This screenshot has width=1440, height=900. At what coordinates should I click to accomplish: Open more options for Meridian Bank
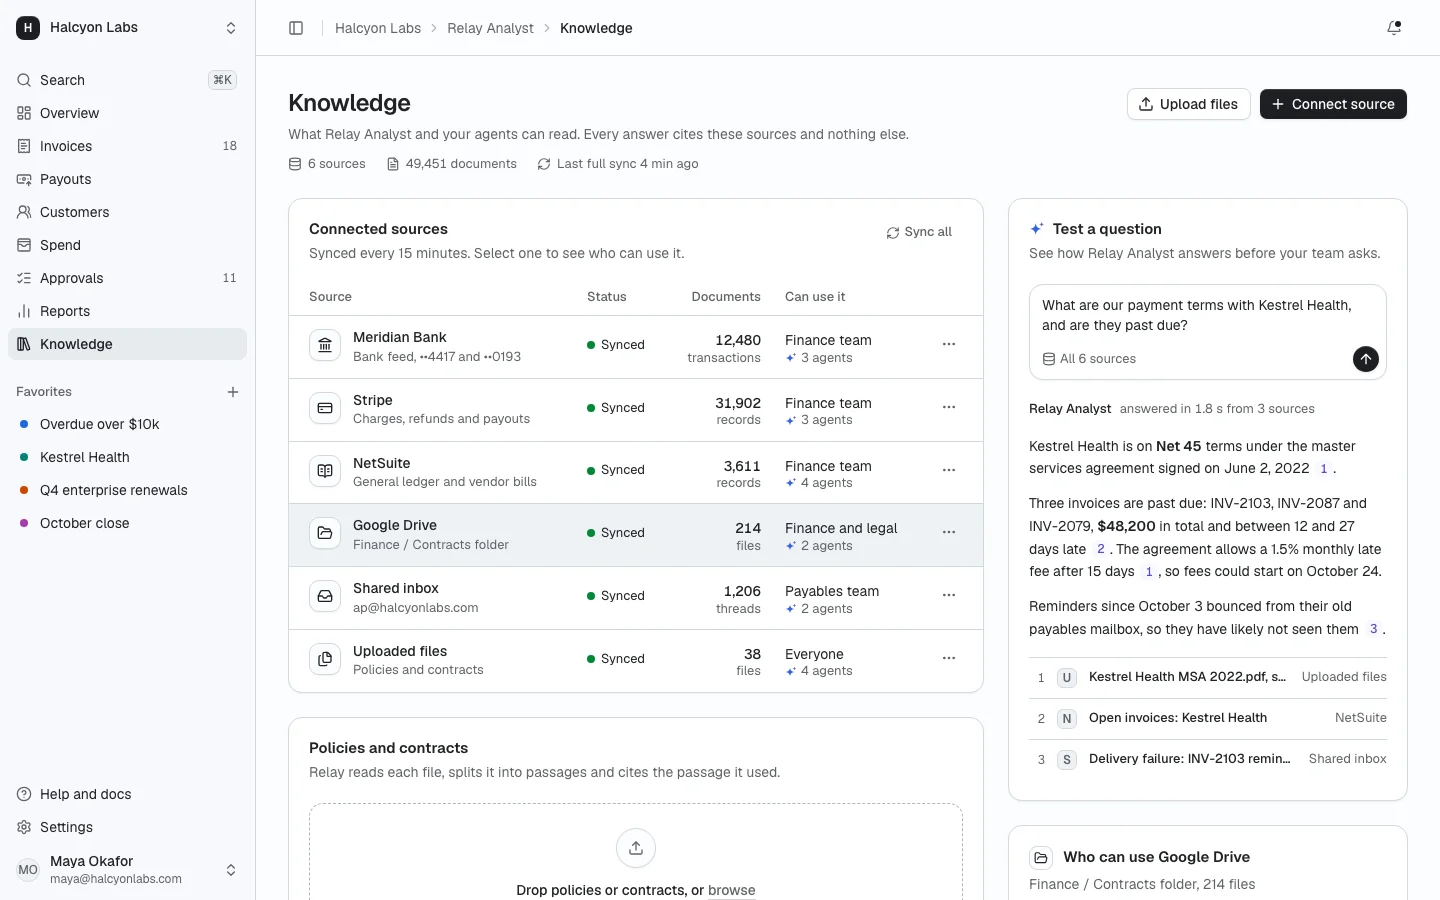click(x=949, y=344)
